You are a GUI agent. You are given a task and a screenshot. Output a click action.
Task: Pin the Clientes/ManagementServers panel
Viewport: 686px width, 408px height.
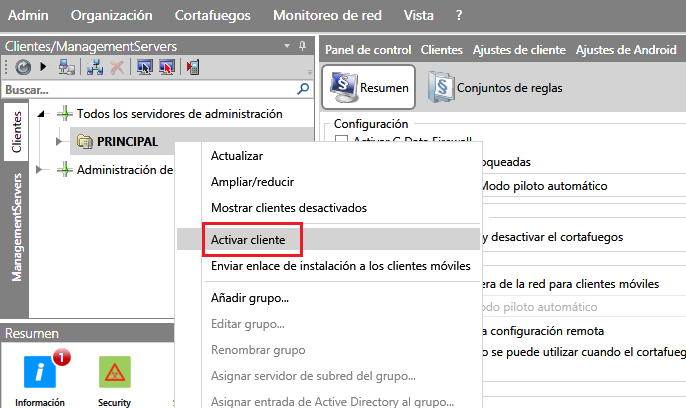pos(303,46)
